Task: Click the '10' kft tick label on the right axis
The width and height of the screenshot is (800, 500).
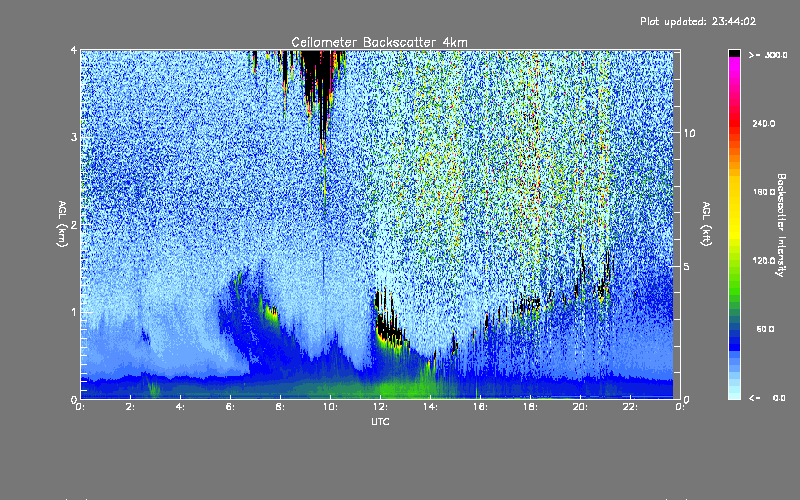Action: (689, 133)
